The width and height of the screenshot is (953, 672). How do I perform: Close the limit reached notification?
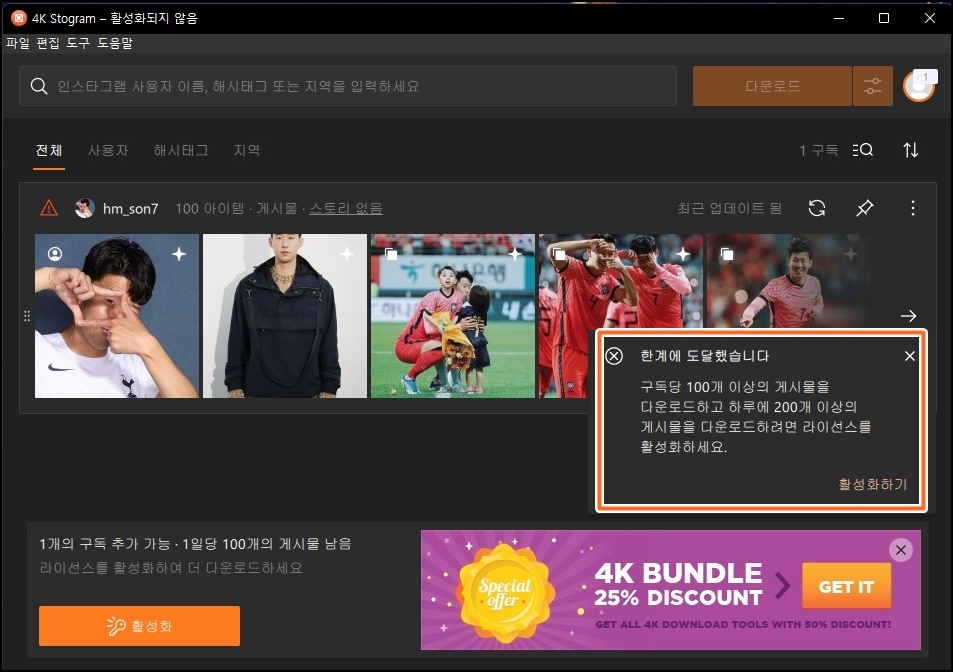[x=909, y=356]
